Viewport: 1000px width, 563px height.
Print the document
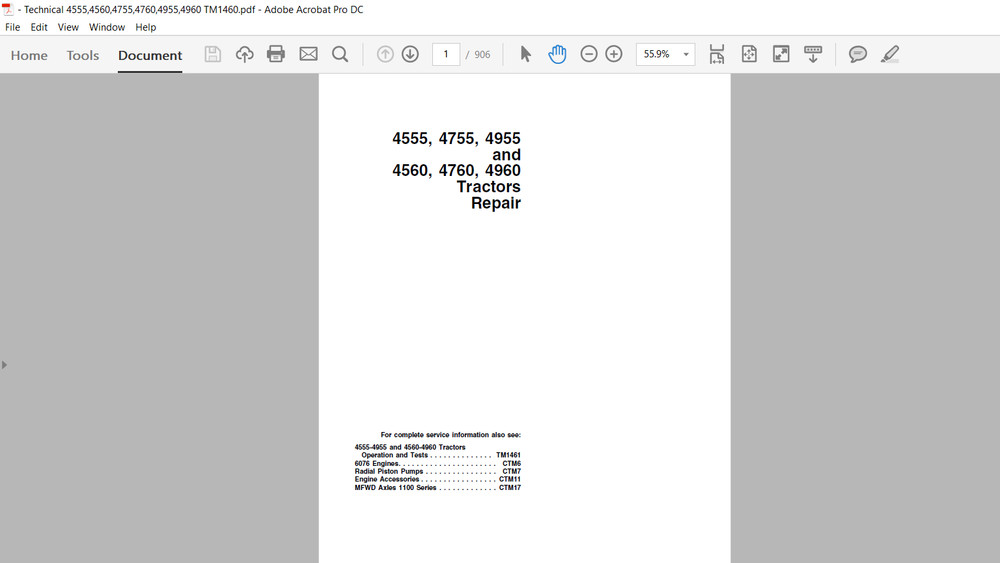pos(276,54)
